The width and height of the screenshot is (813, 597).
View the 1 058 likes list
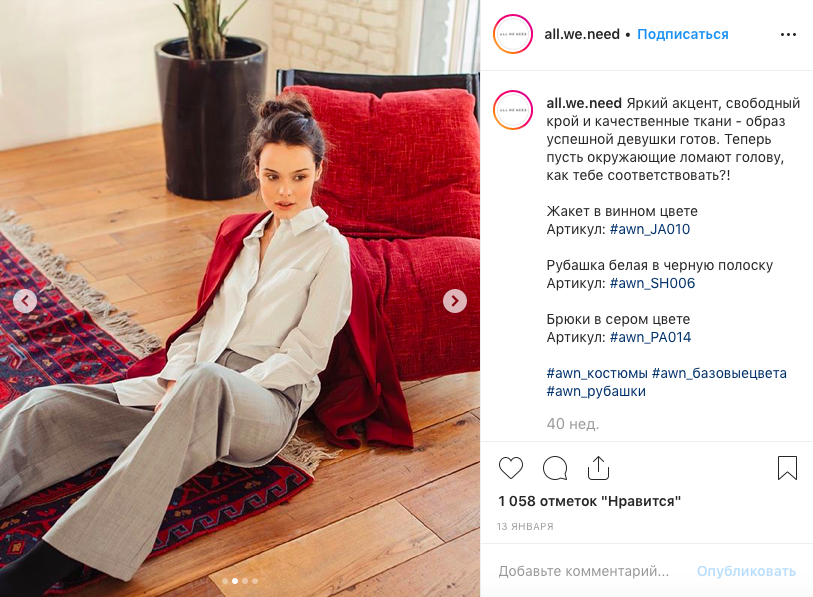pyautogui.click(x=590, y=501)
